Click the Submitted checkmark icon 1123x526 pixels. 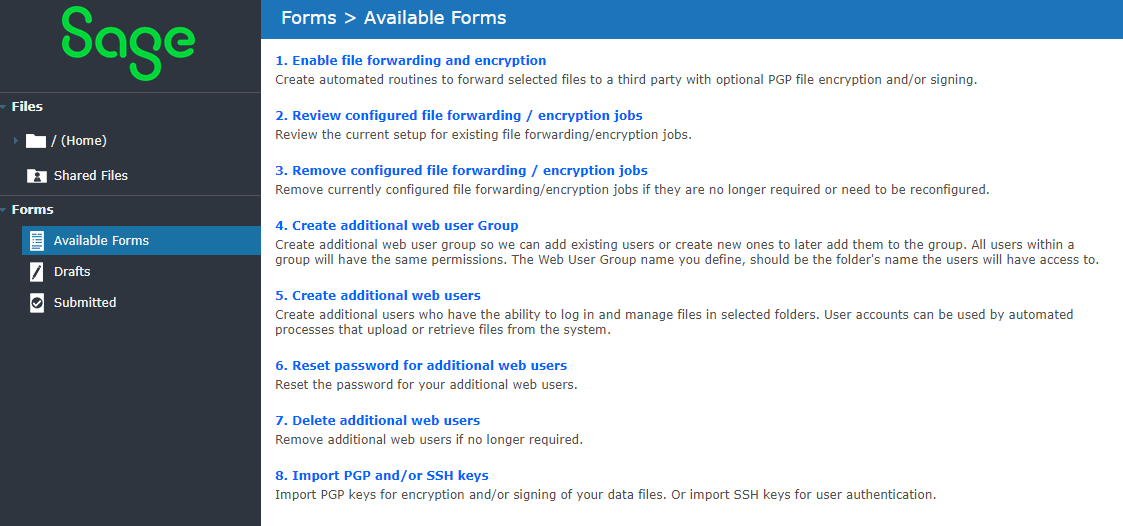coord(37,303)
